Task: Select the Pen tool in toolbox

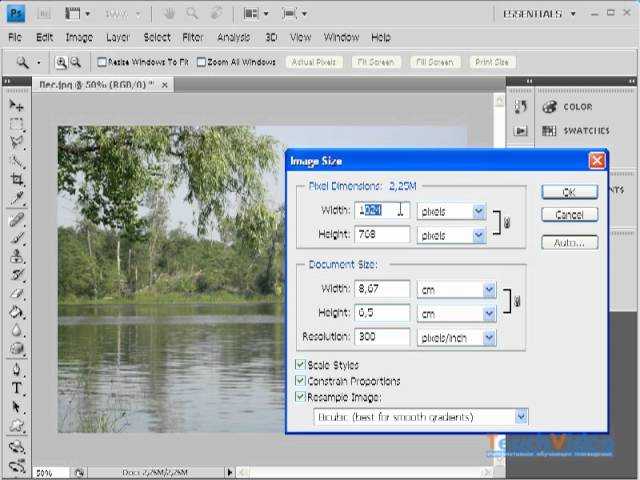Action: click(x=17, y=369)
